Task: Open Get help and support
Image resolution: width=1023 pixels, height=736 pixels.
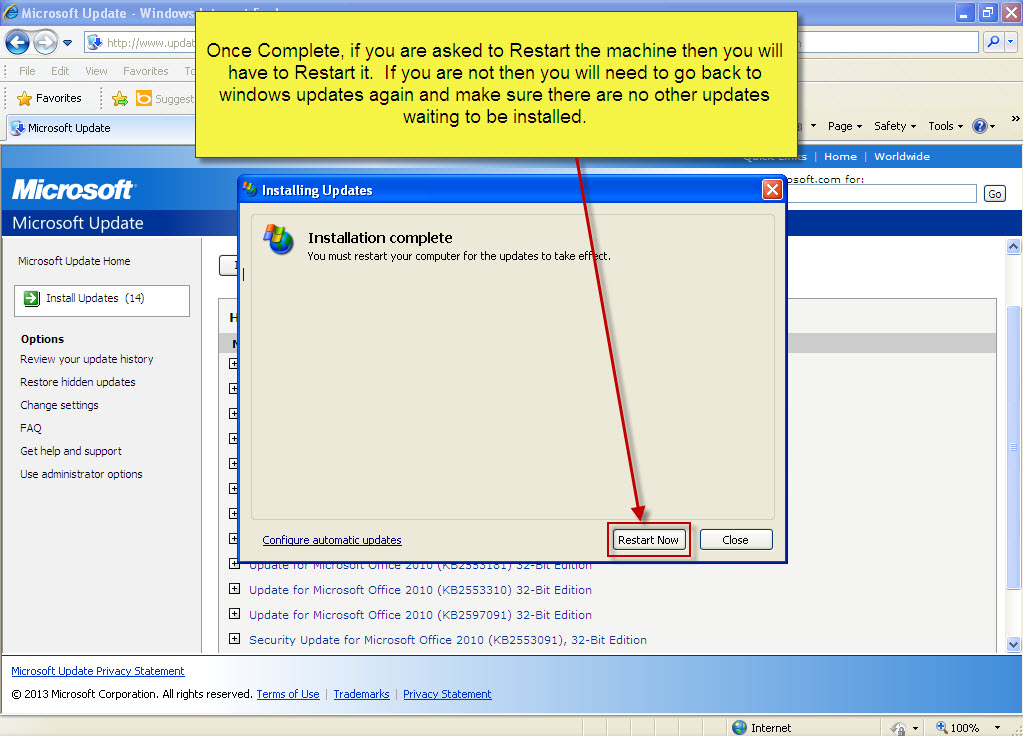Action: [x=70, y=451]
